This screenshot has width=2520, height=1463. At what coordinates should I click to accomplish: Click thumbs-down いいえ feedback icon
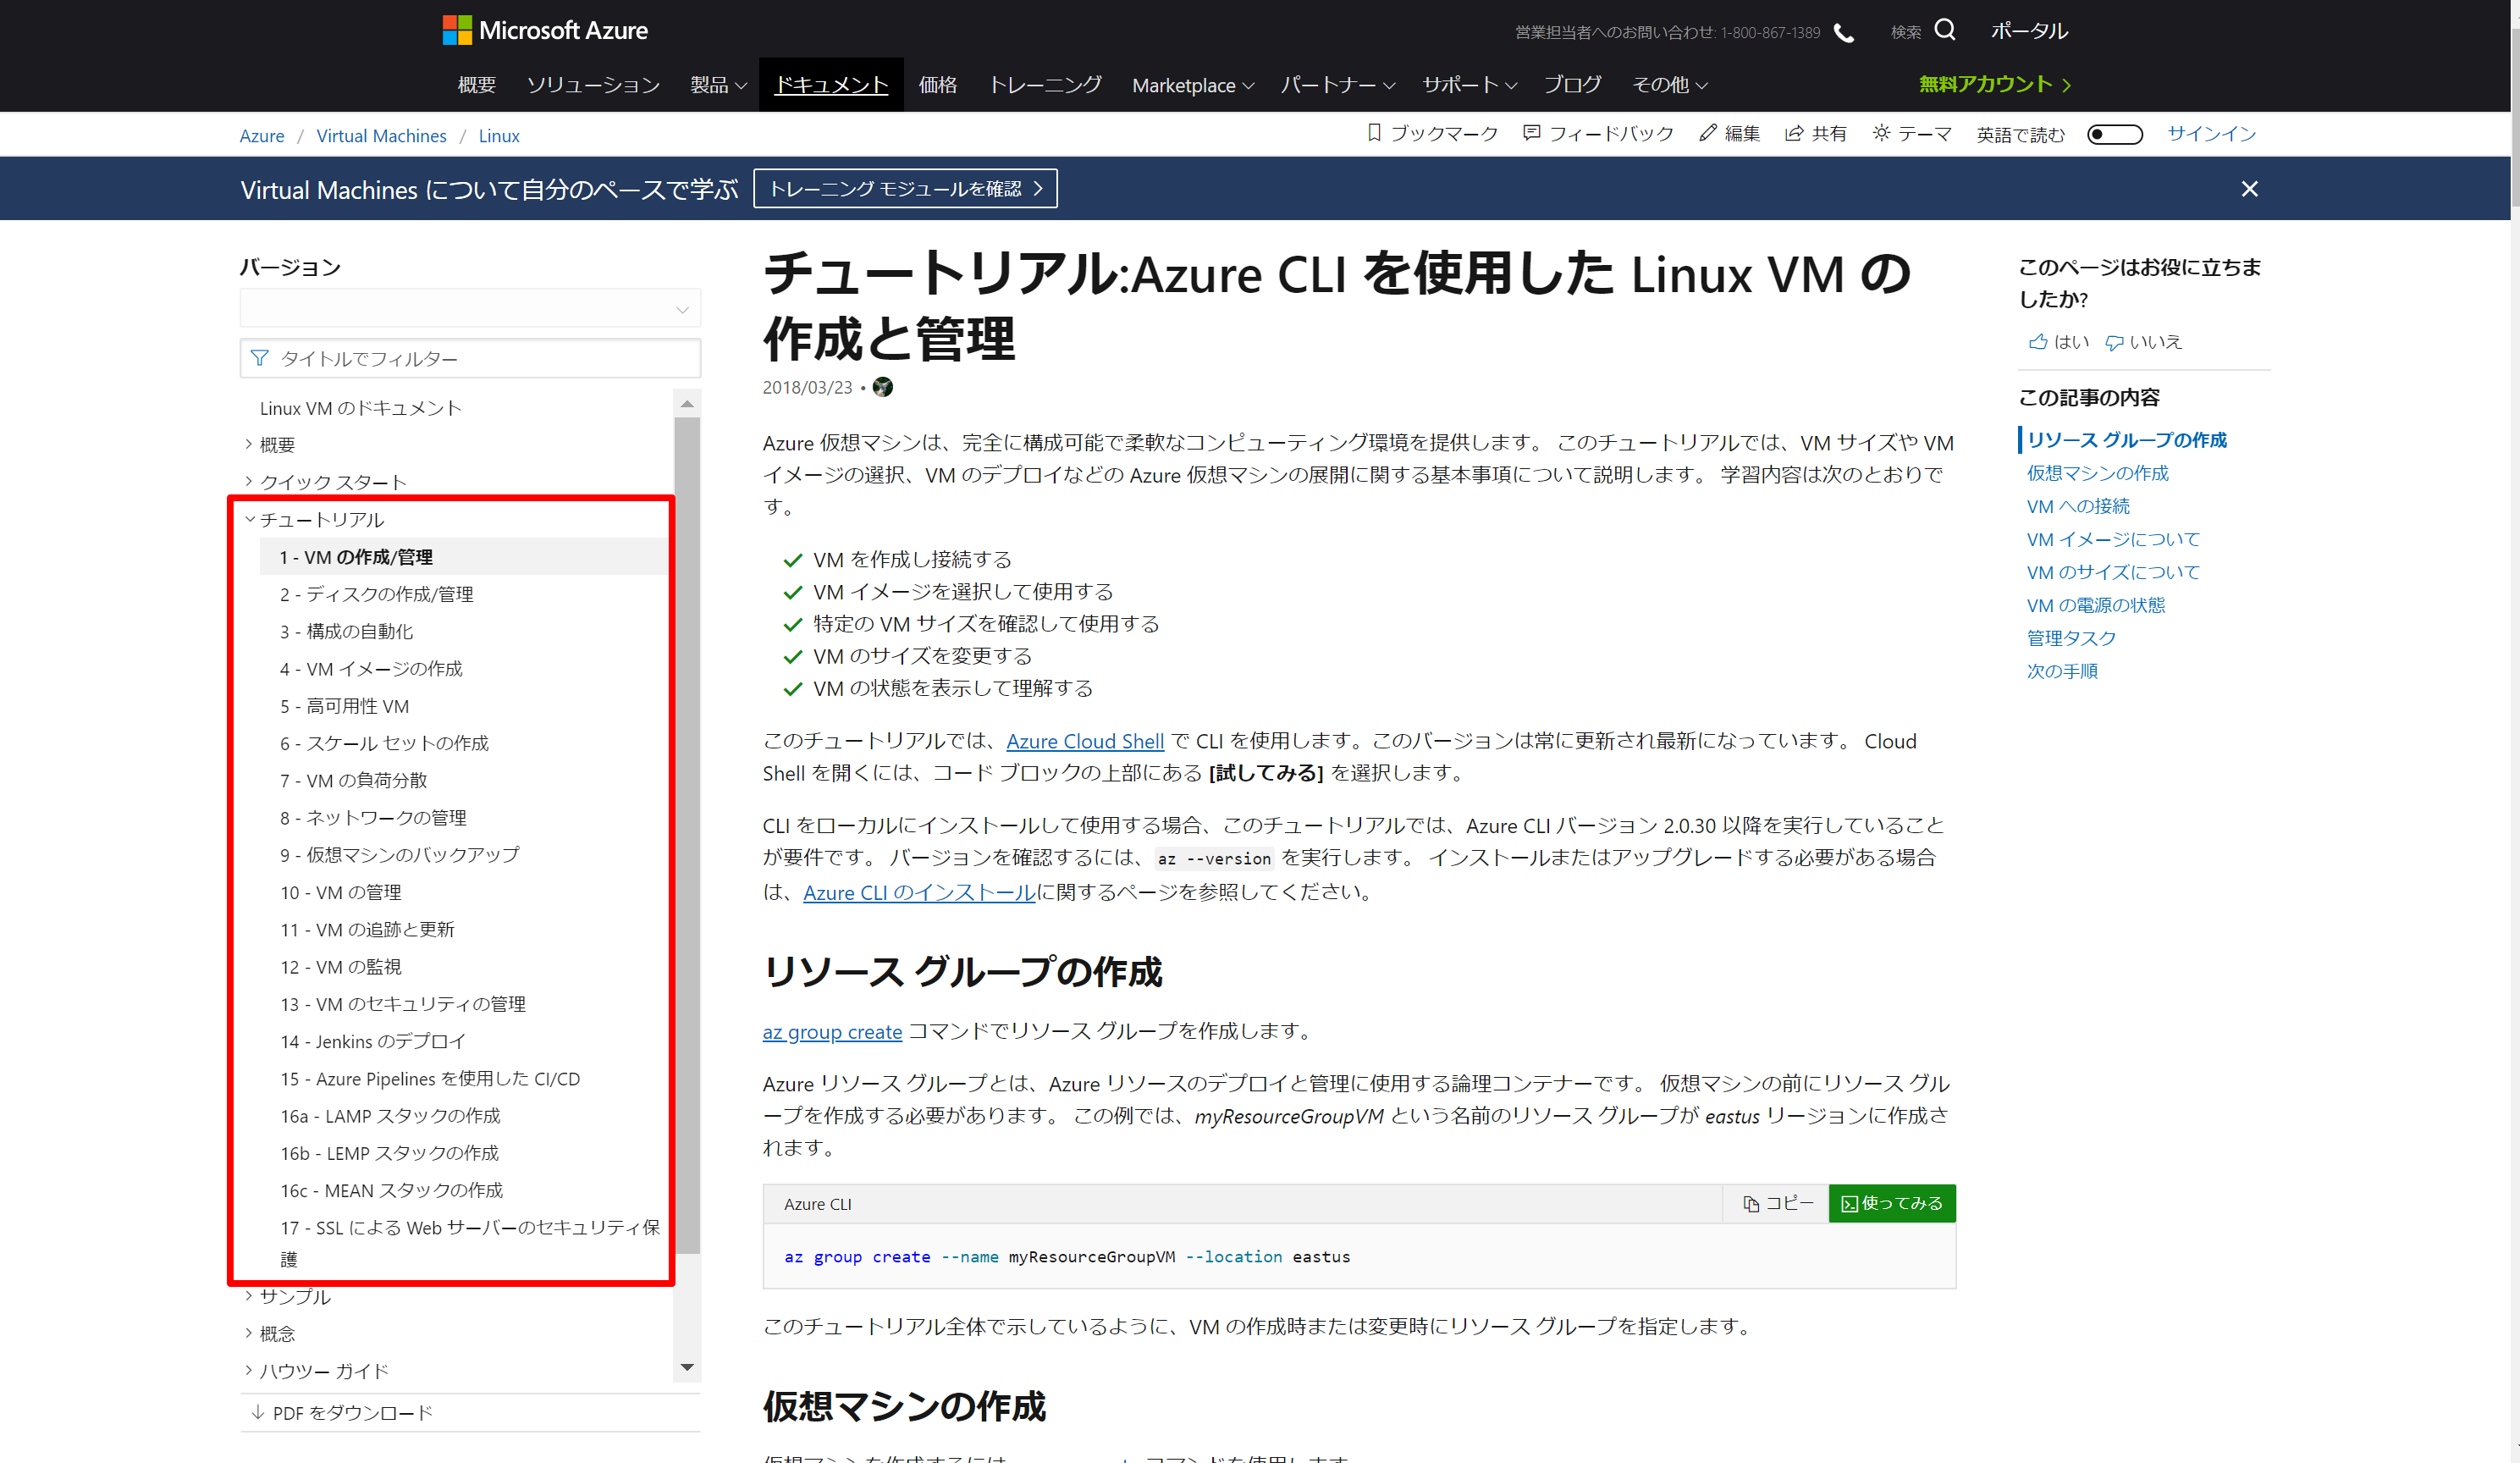coord(2114,342)
